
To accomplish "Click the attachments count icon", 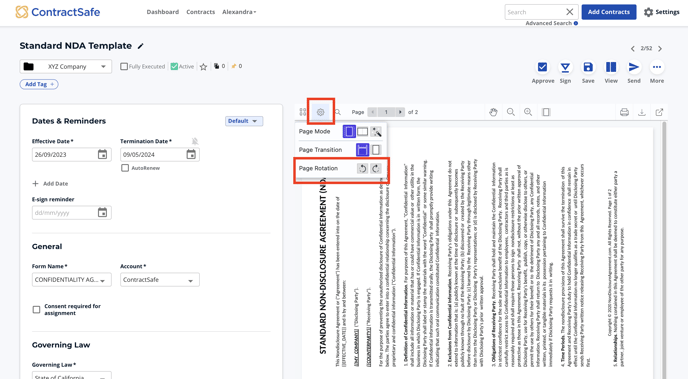I will [216, 66].
